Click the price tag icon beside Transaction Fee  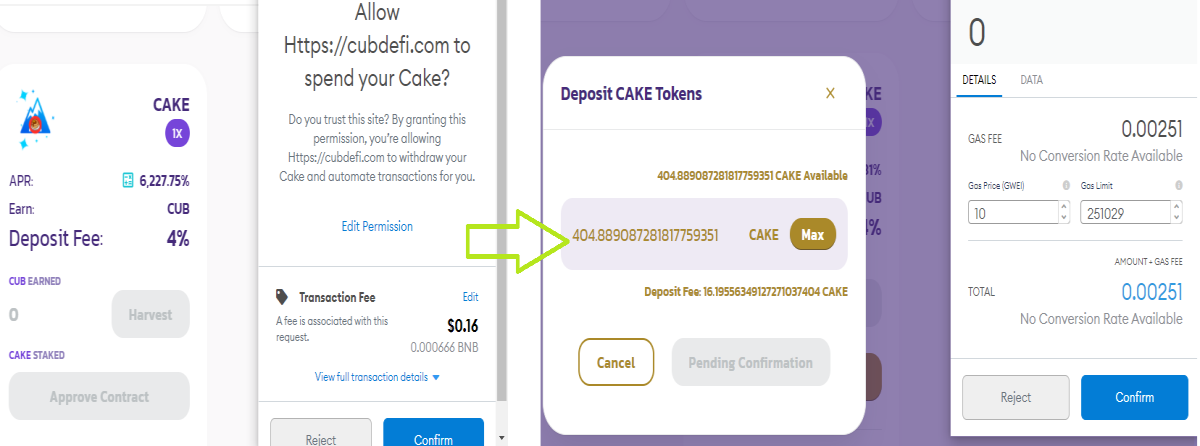tap(283, 297)
